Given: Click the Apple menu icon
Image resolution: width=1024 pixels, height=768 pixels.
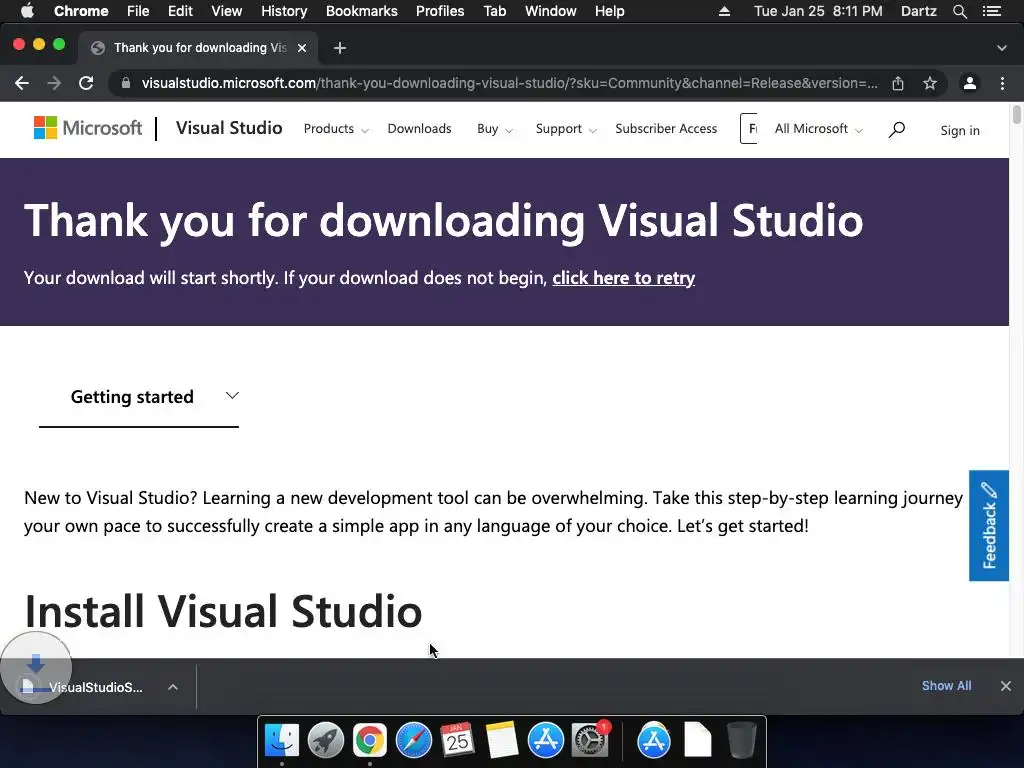Looking at the screenshot, I should [x=27, y=11].
